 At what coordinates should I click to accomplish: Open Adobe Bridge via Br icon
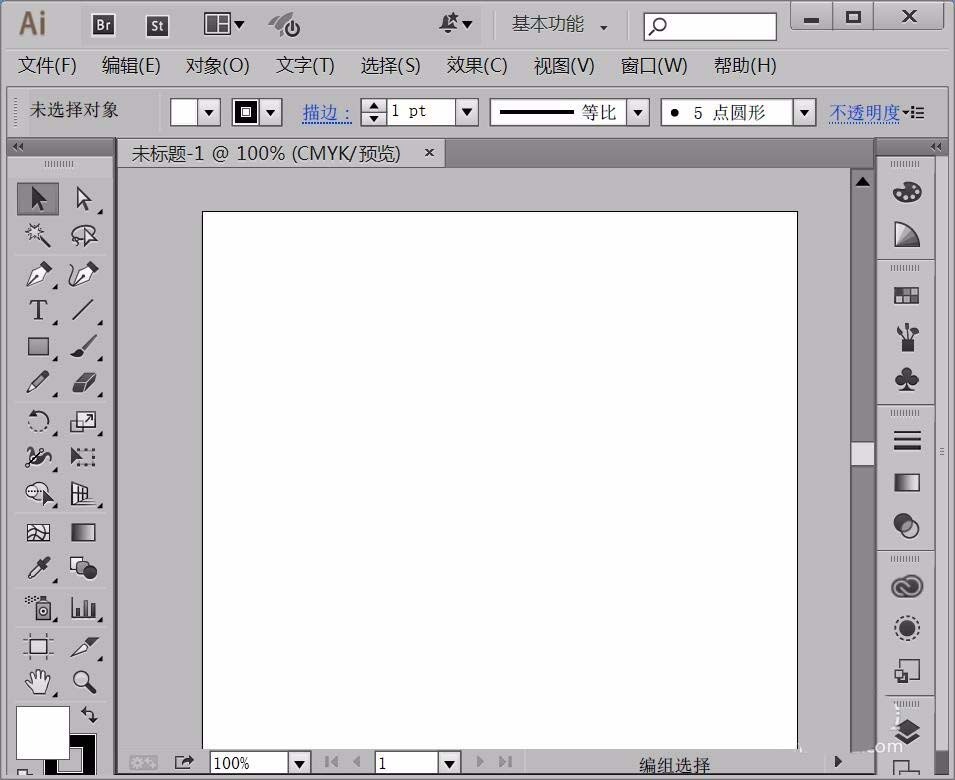pyautogui.click(x=104, y=25)
